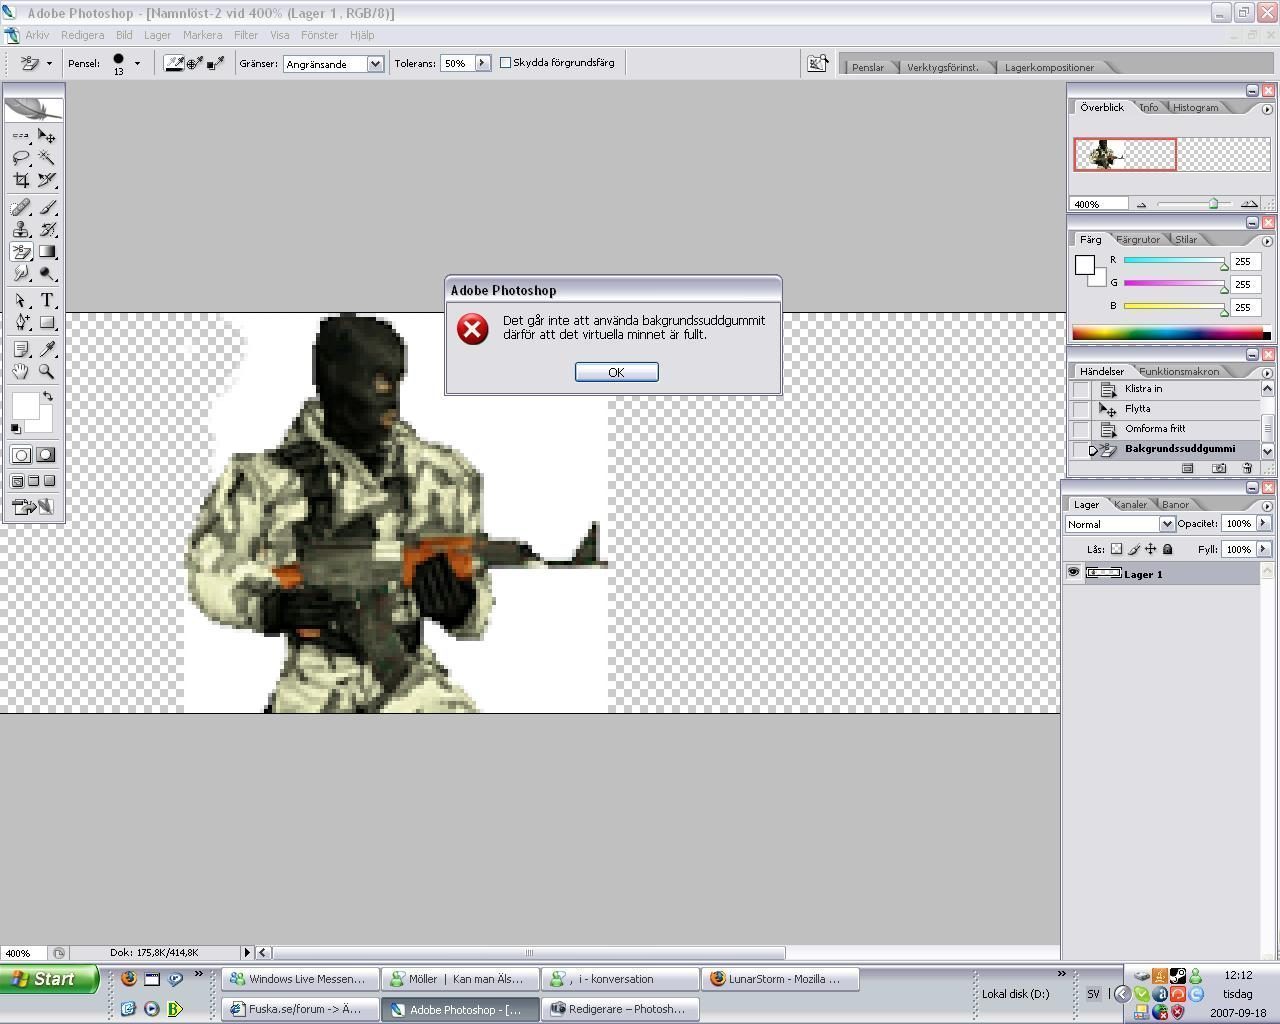Select the Crop tool
Image resolution: width=1280 pixels, height=1024 pixels.
21,180
